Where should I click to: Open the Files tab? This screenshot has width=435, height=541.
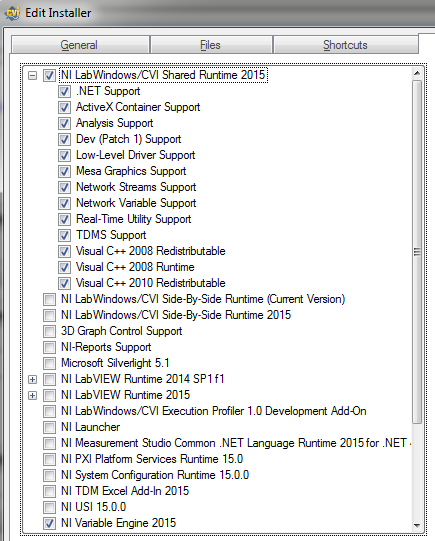pyautogui.click(x=211, y=45)
